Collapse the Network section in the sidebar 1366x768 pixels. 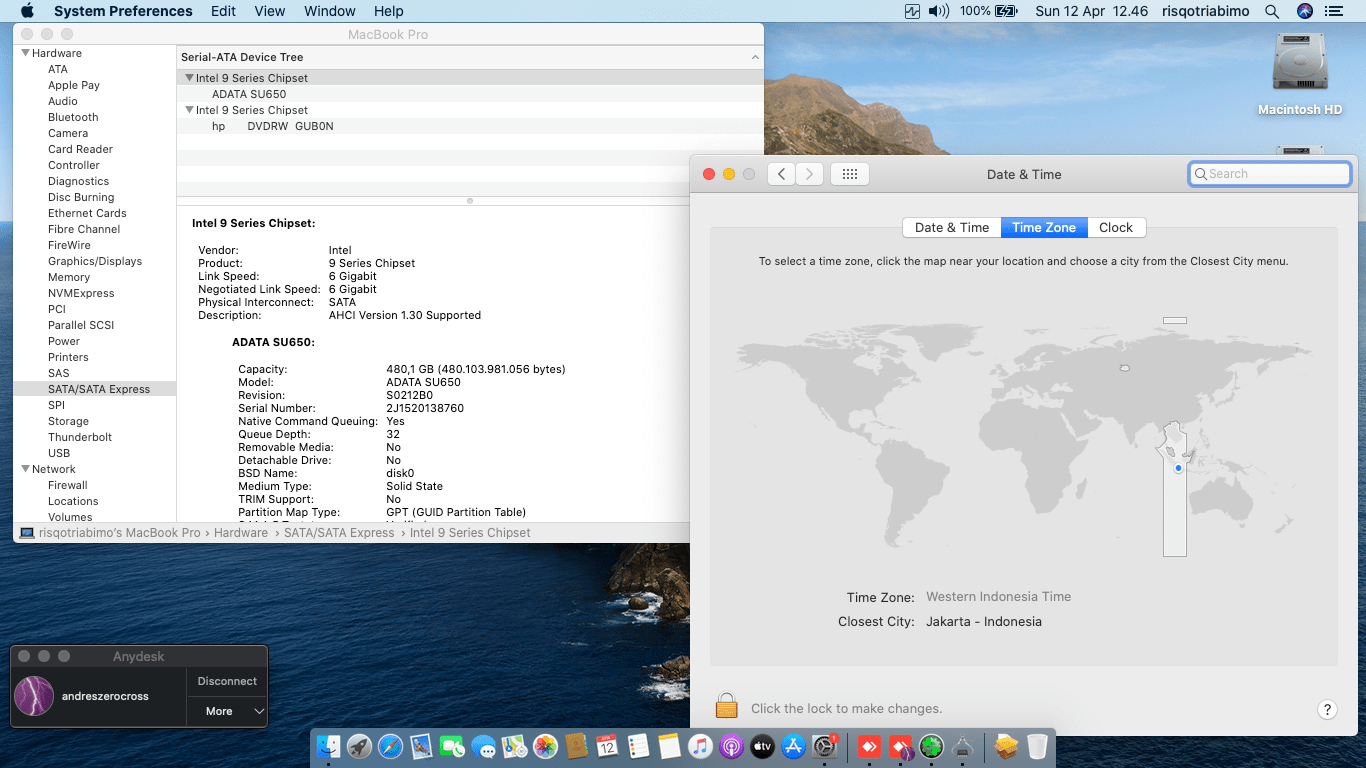25,469
